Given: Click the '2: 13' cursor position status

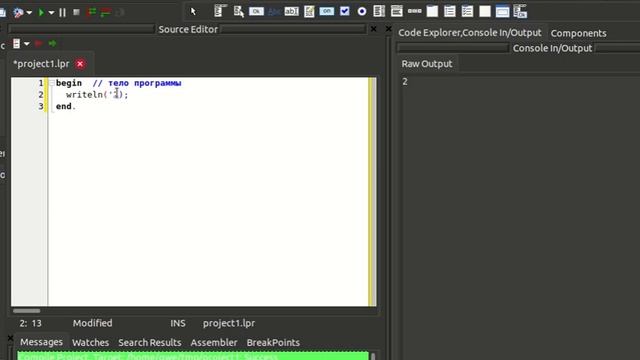Looking at the screenshot, I should (31, 323).
